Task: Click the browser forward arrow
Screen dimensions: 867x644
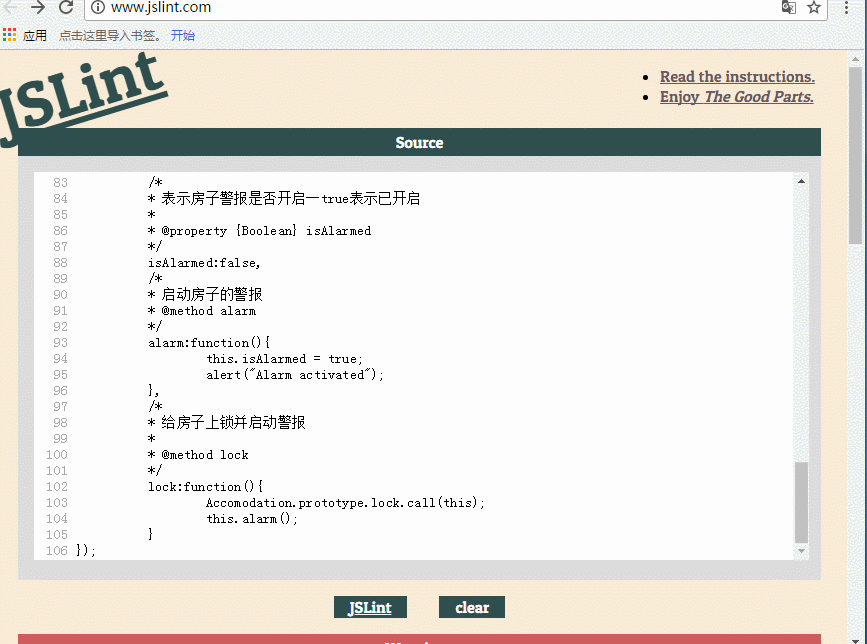Action: click(x=38, y=7)
